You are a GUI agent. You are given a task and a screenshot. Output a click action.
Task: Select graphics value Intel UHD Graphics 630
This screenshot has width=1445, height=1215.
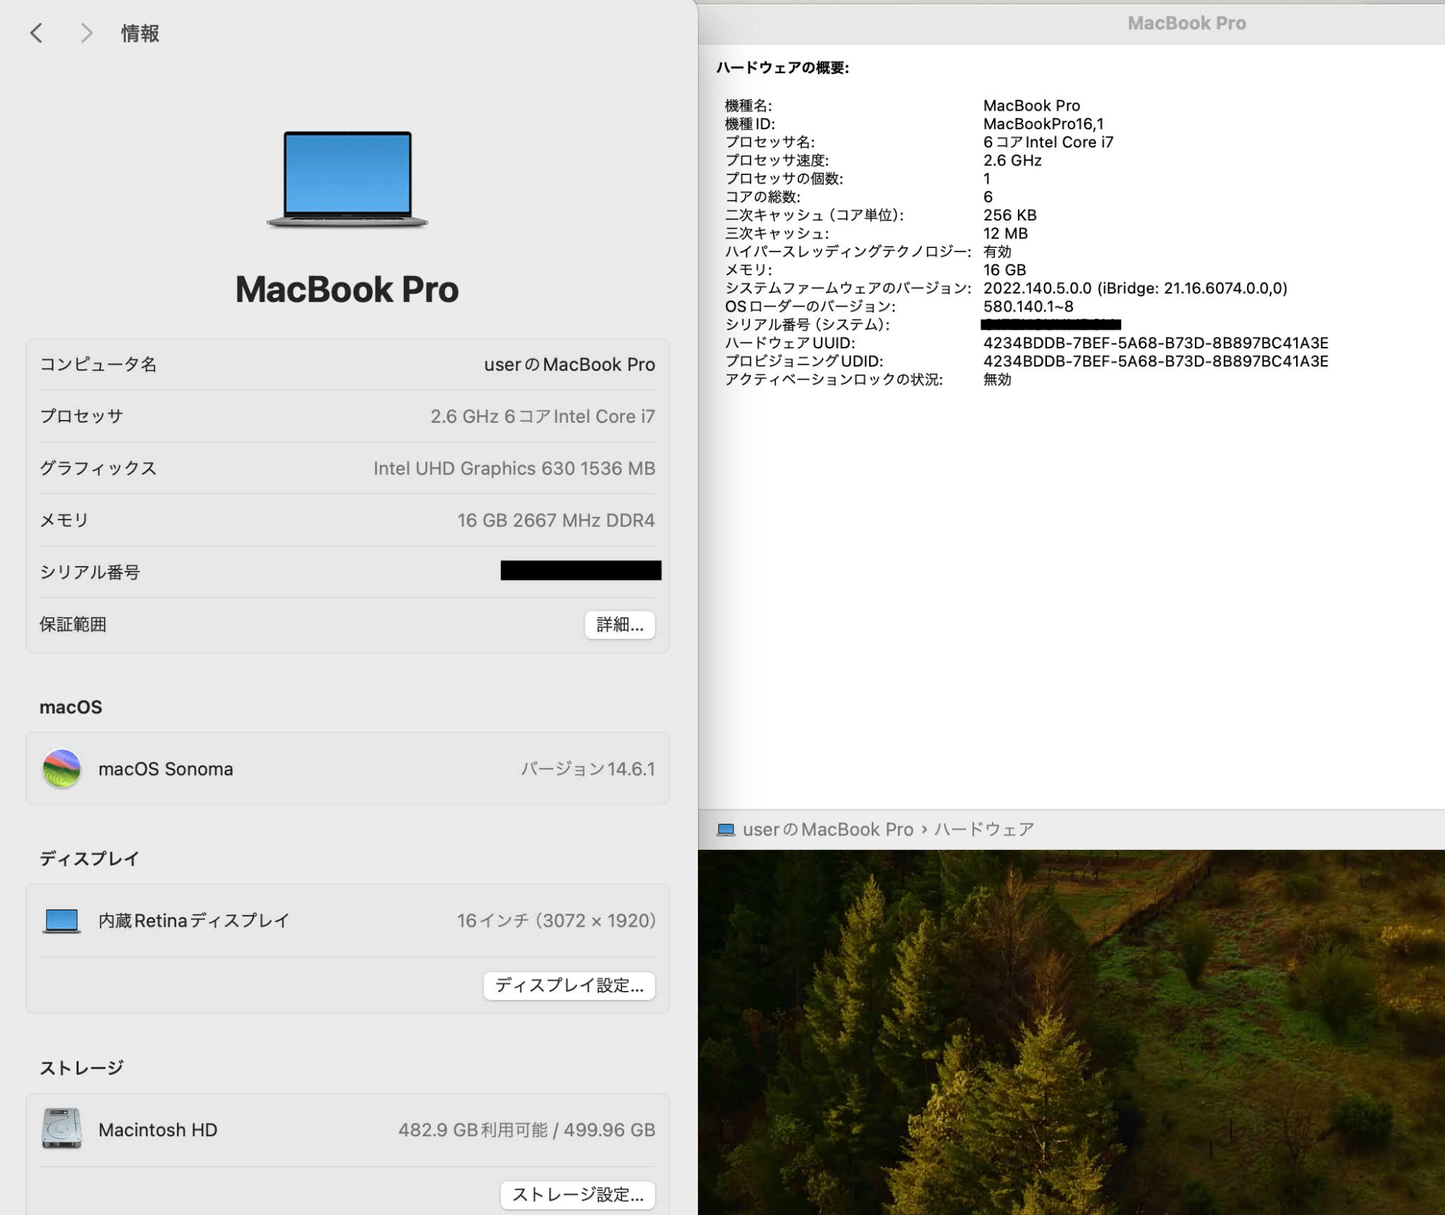pos(514,469)
